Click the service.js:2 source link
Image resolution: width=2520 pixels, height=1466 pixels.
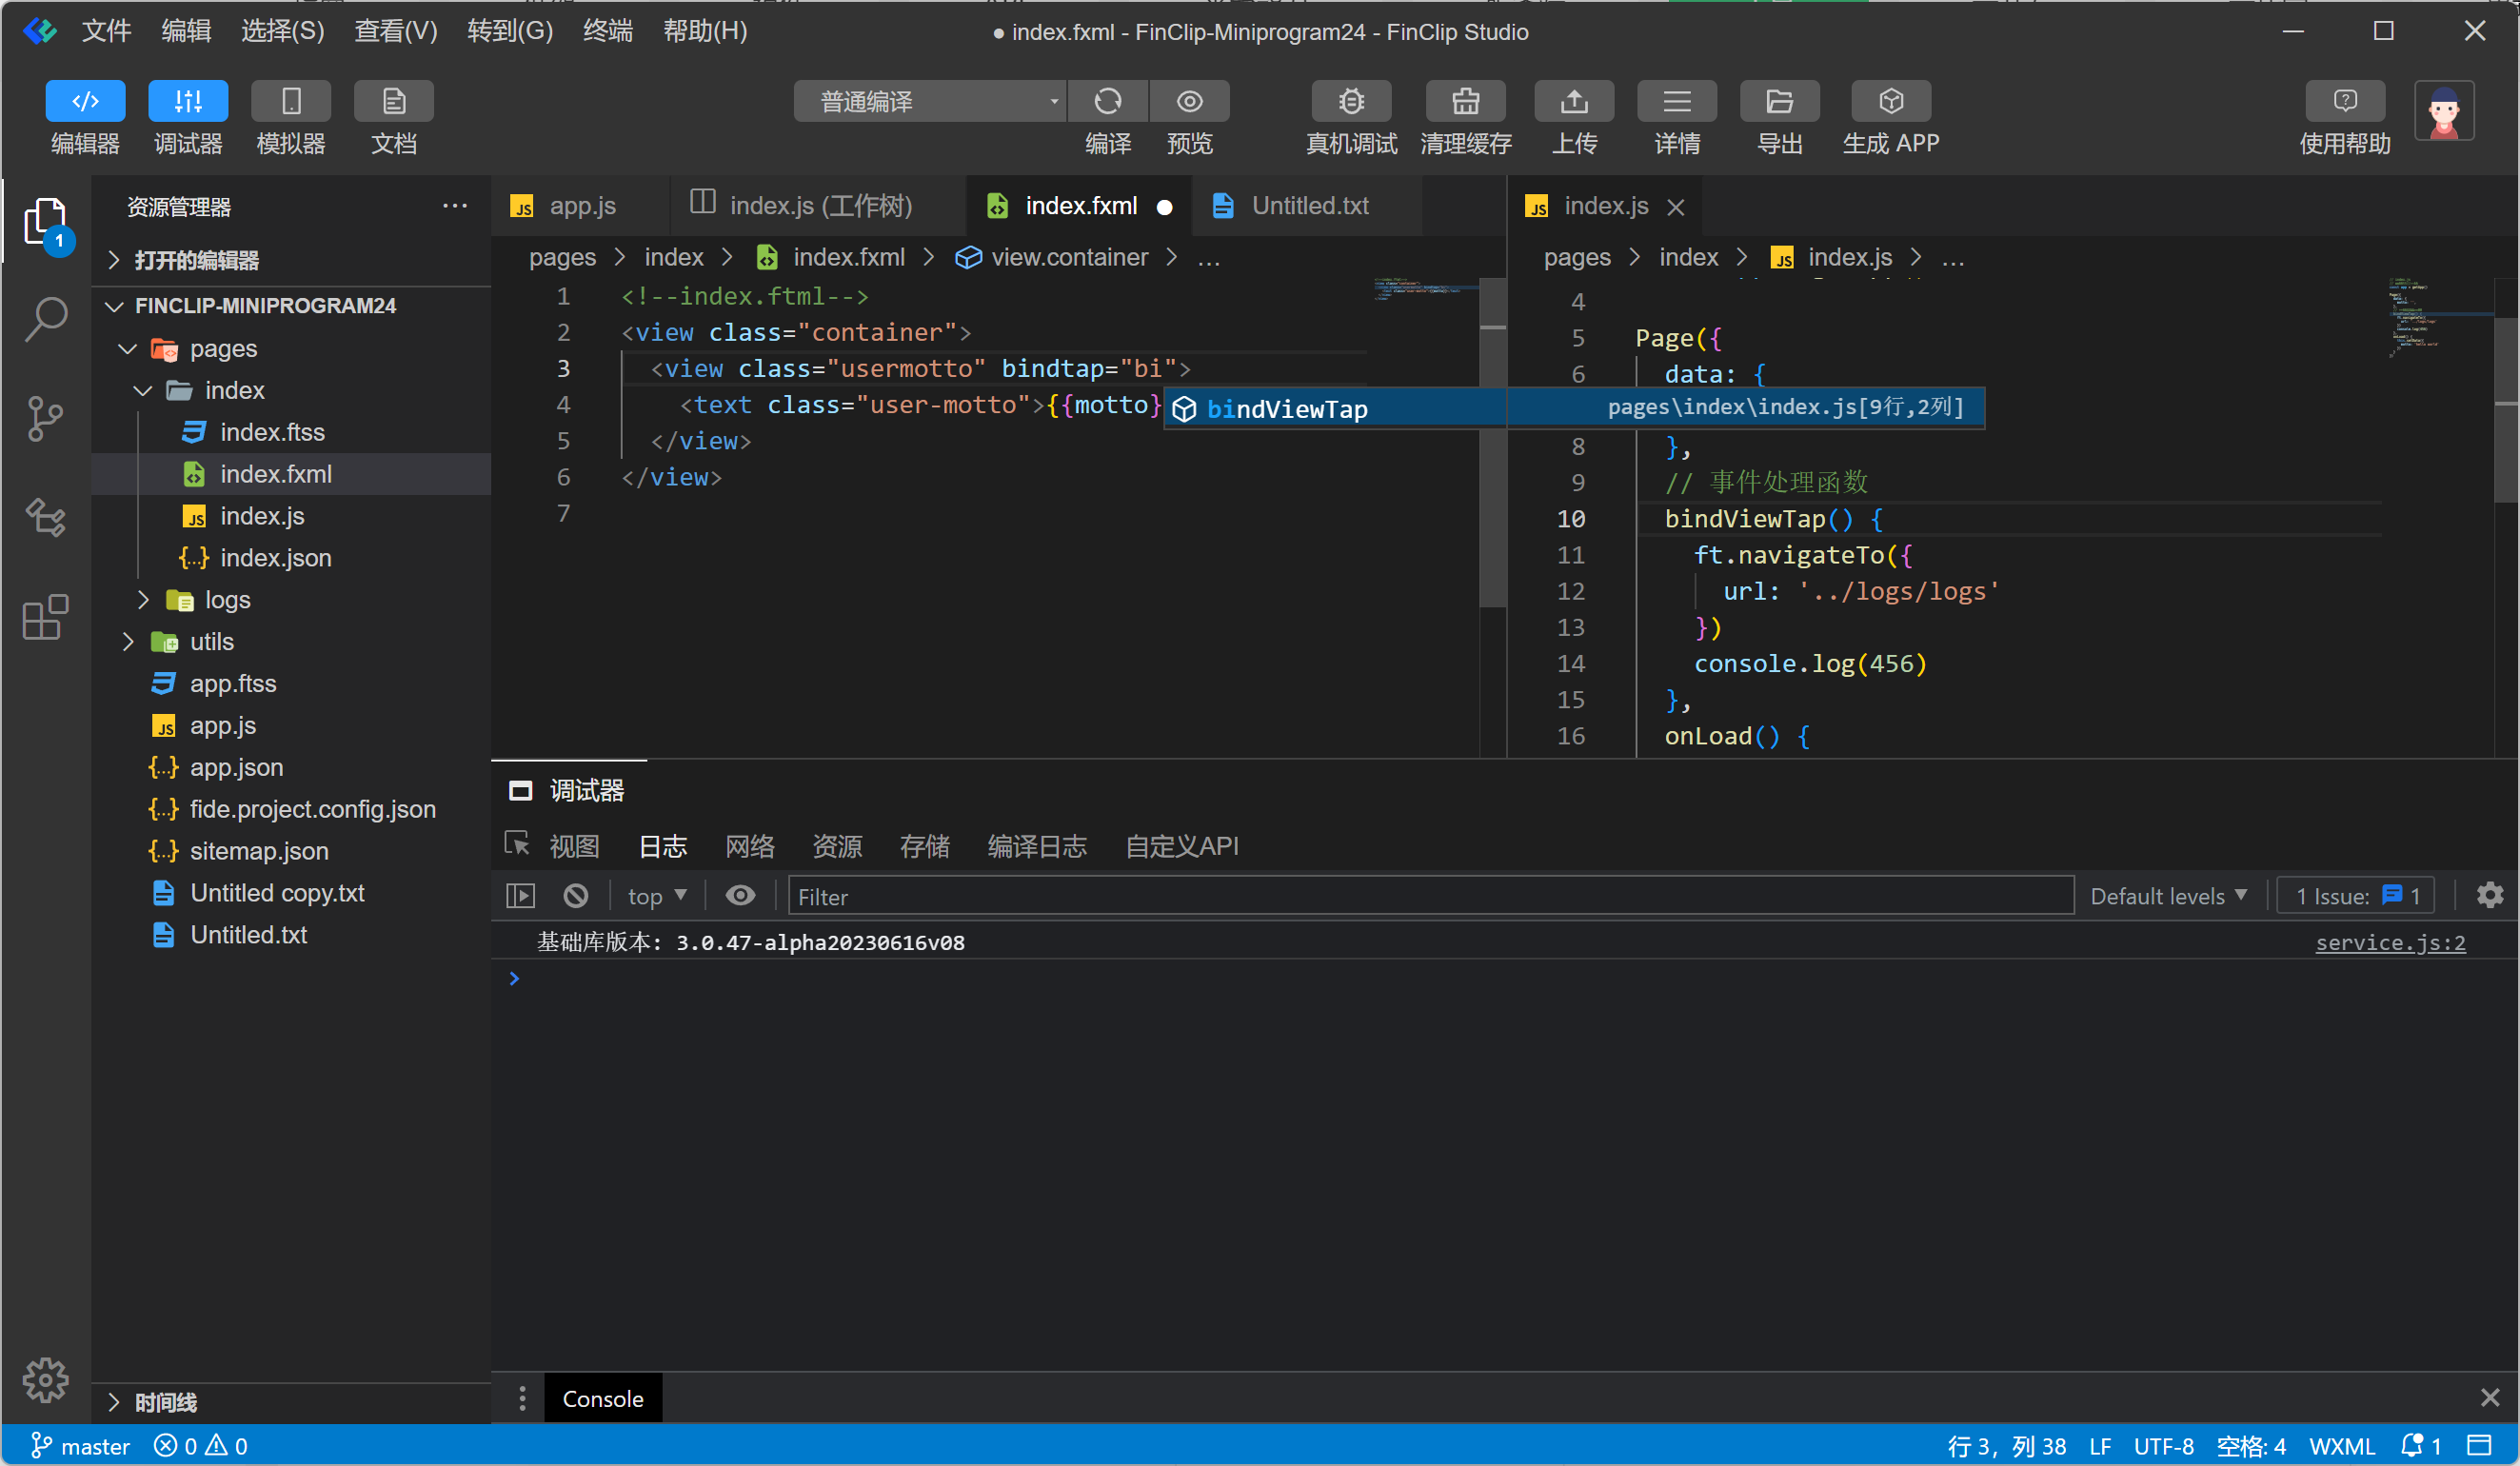[2389, 942]
